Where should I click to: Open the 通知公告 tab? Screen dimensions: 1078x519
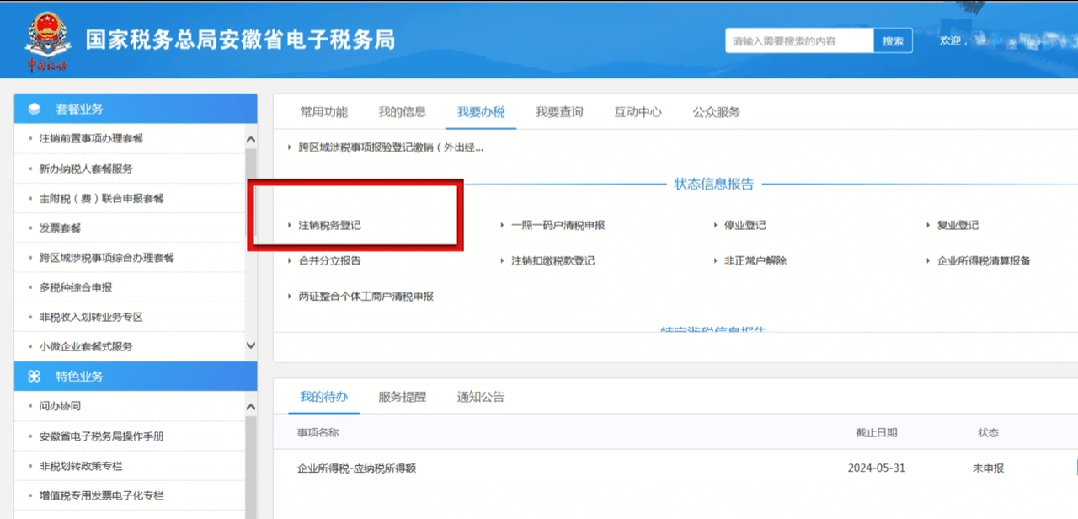coord(480,397)
